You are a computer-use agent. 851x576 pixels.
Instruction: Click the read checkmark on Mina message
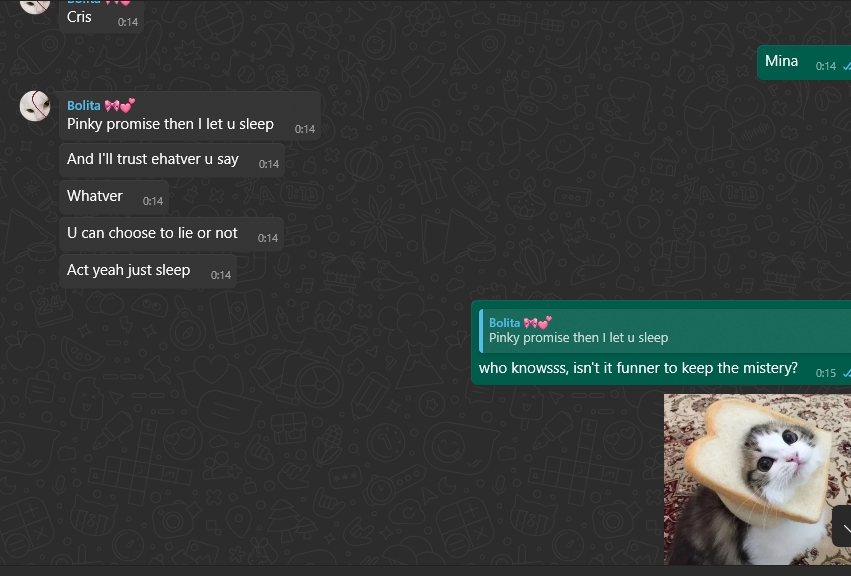pos(847,66)
